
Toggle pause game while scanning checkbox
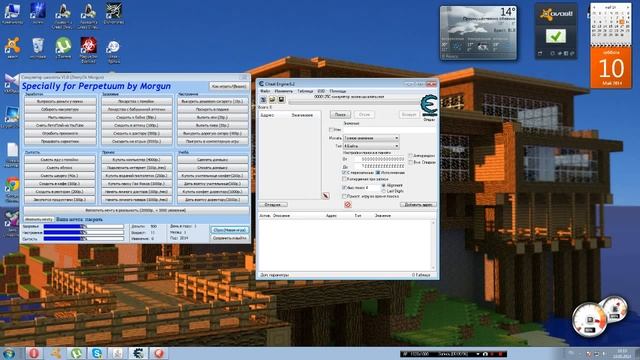pyautogui.click(x=344, y=196)
